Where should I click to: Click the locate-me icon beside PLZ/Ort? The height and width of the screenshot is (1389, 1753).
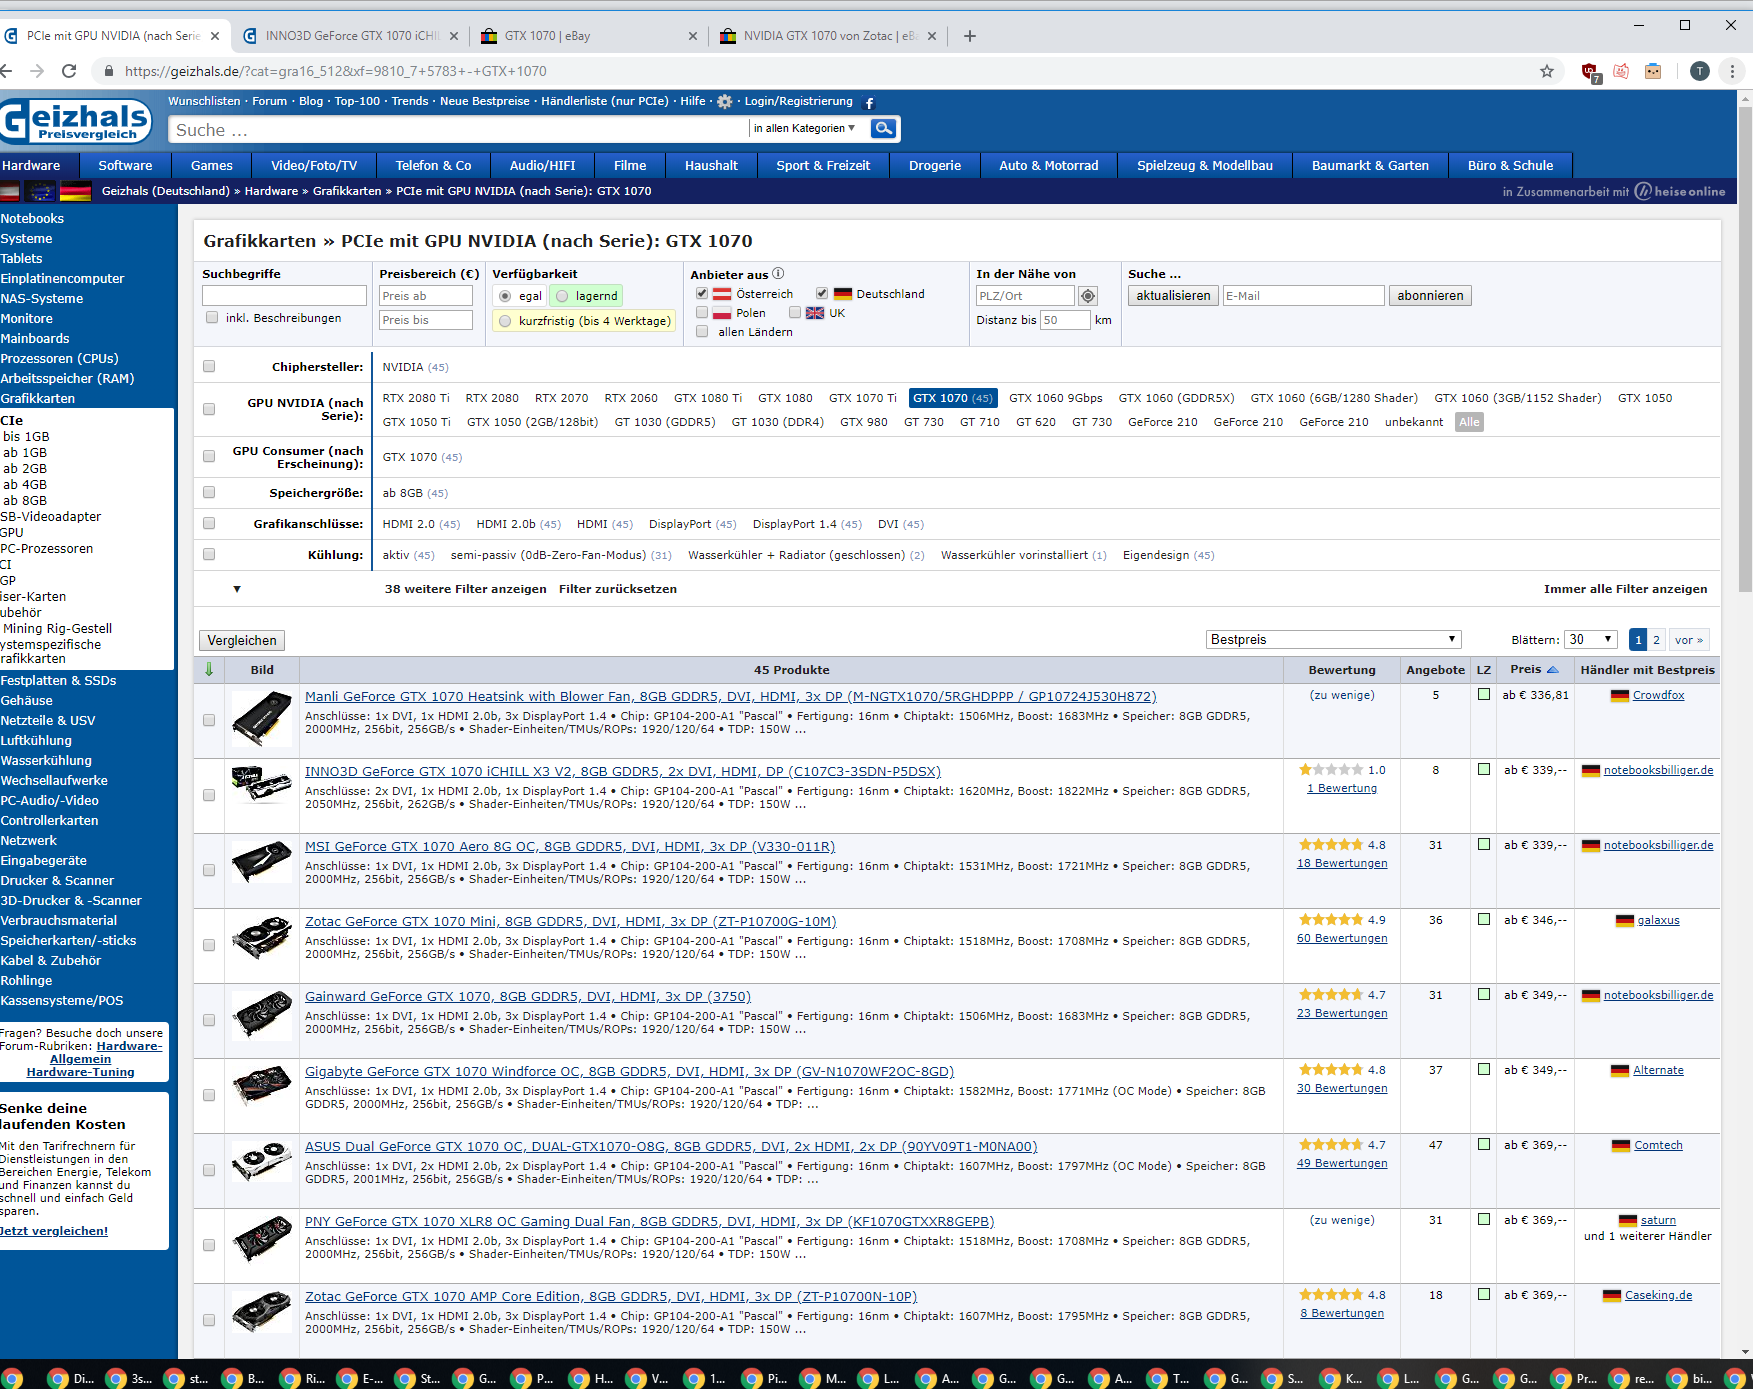tap(1088, 296)
